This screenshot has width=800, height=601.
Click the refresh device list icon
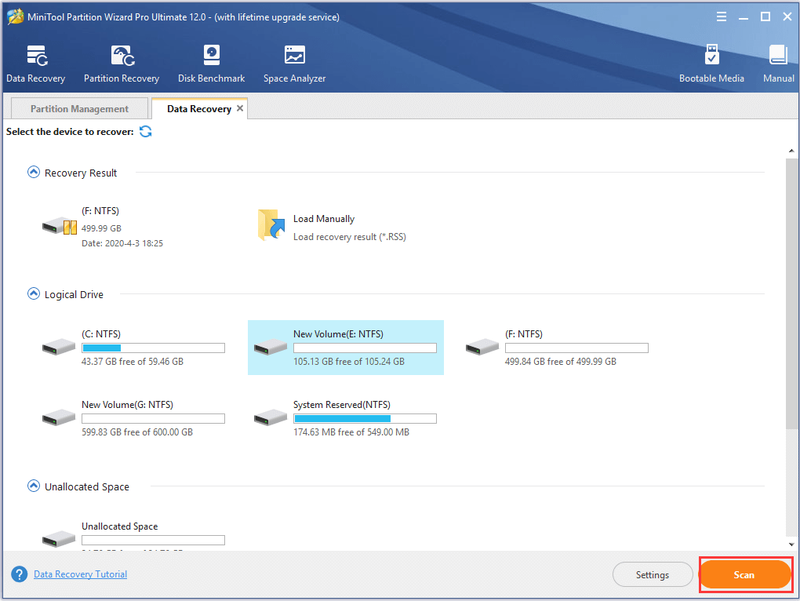(145, 132)
